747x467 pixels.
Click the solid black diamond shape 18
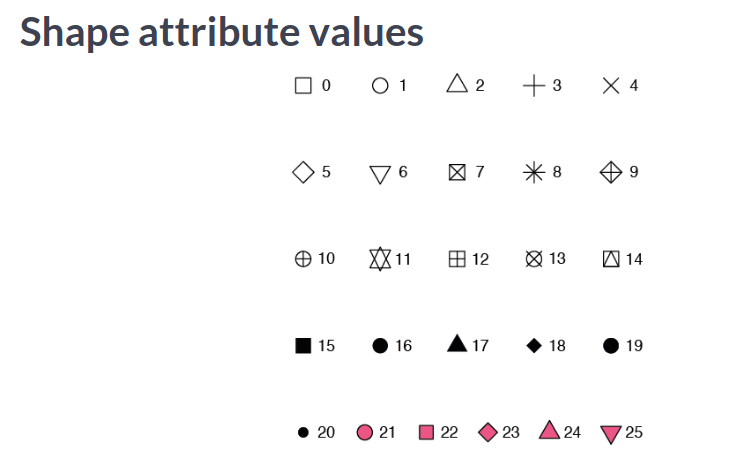click(534, 346)
